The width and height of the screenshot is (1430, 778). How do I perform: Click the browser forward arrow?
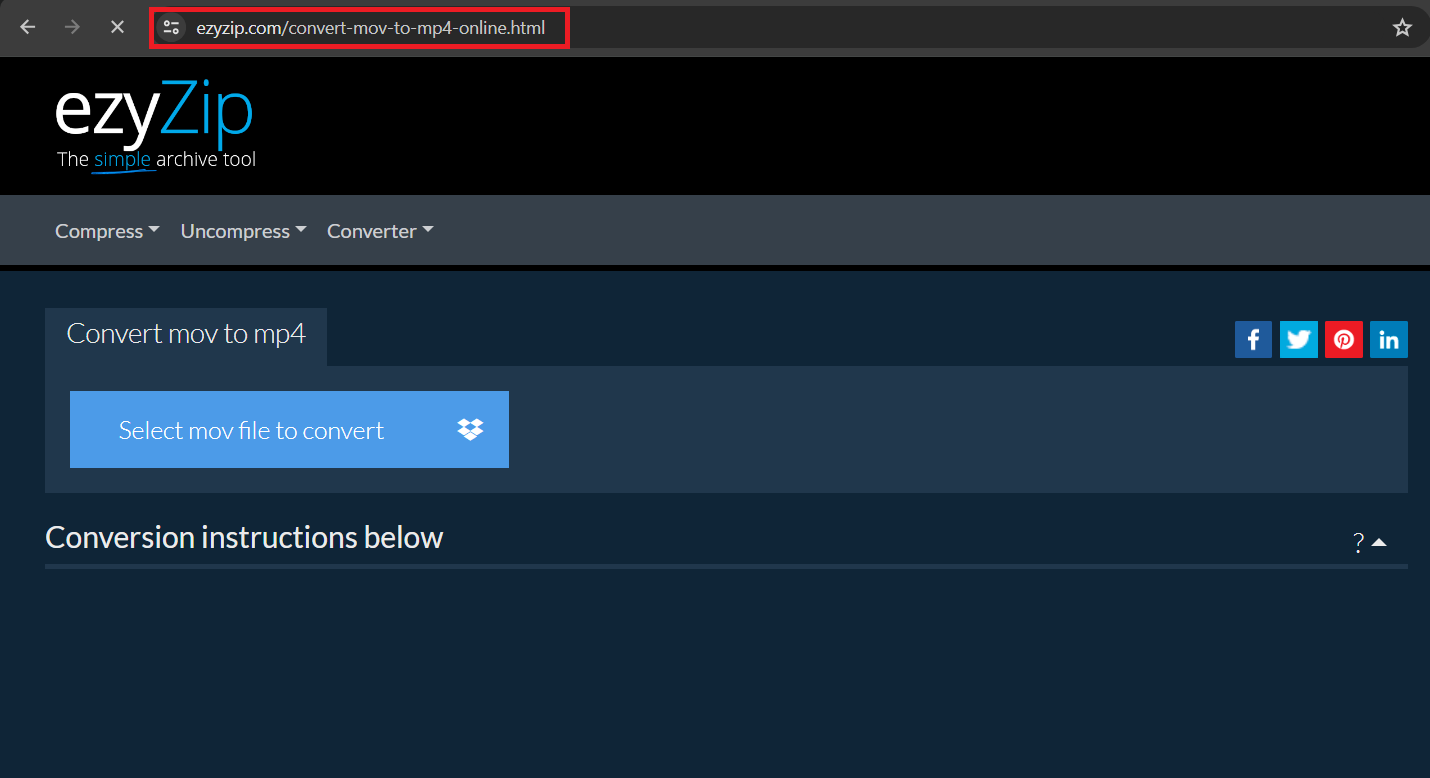(71, 27)
